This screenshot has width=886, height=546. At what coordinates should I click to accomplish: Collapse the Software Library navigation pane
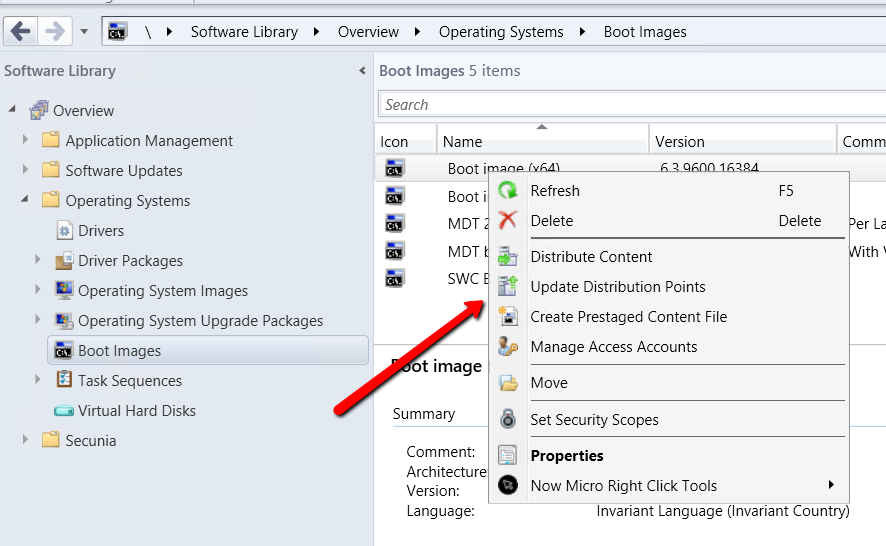coord(362,71)
